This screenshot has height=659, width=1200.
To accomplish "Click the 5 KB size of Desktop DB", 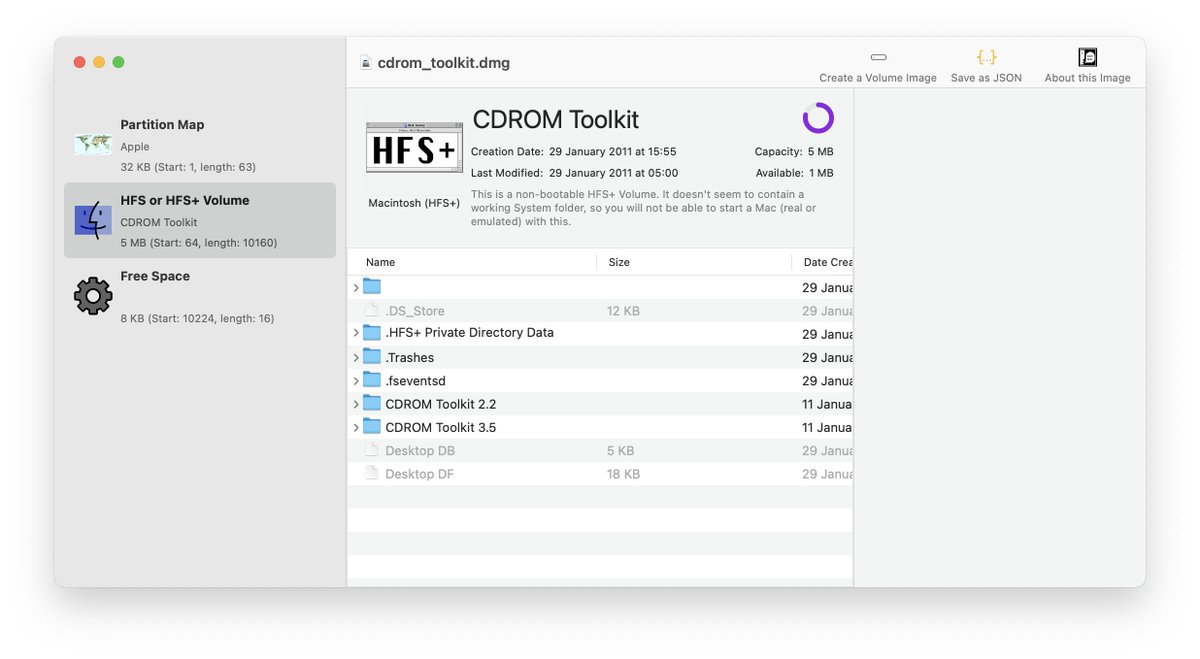I will coord(619,451).
